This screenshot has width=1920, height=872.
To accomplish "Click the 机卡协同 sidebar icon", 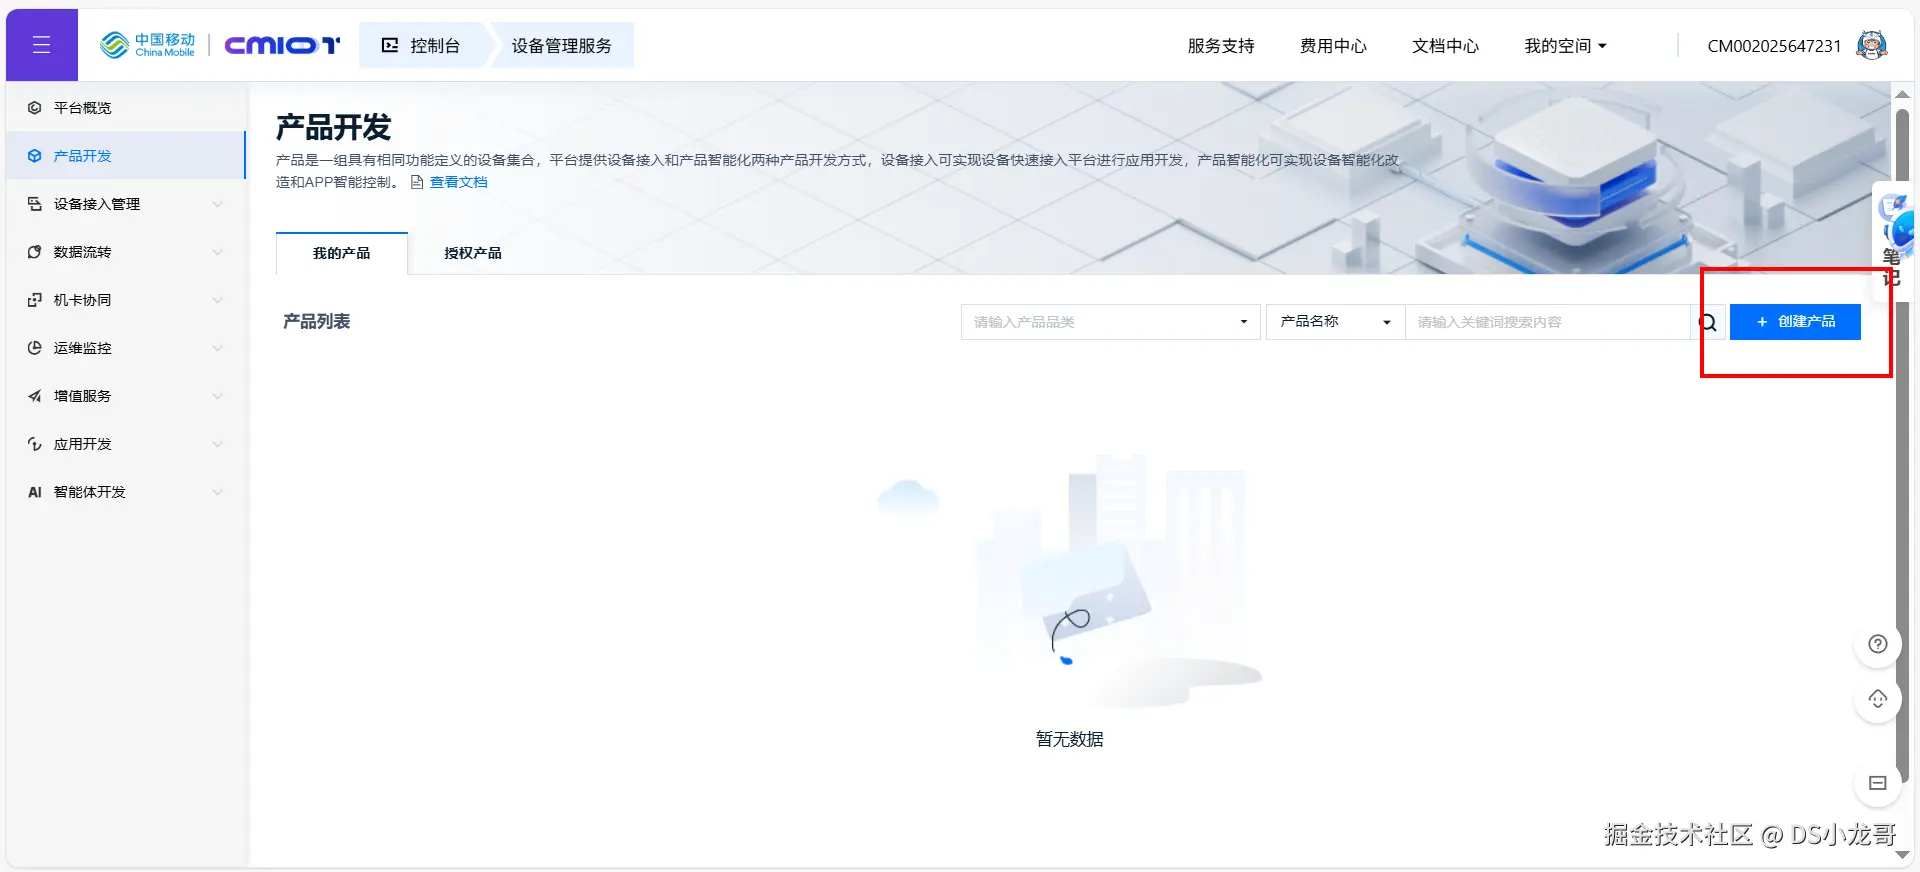I will point(35,300).
